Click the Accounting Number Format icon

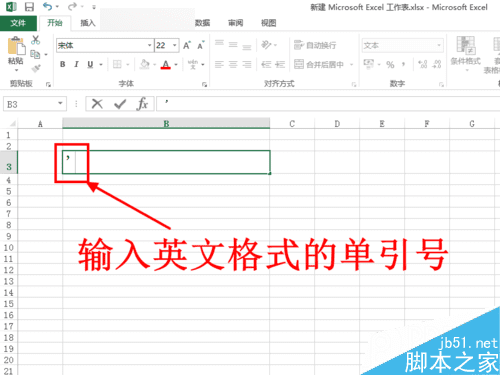coord(369,64)
